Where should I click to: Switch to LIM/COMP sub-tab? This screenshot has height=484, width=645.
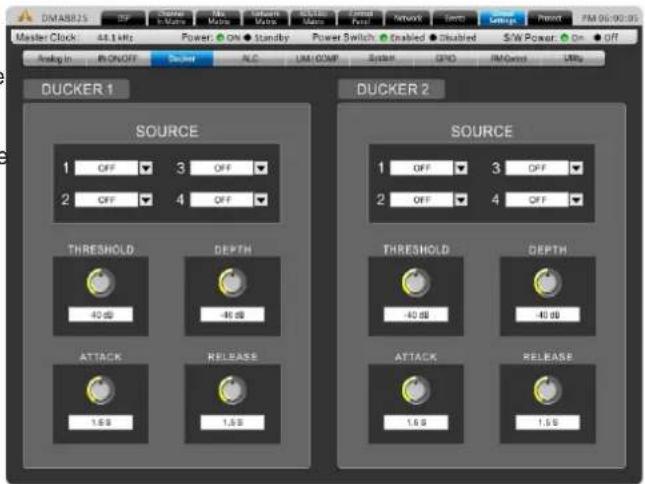[317, 59]
